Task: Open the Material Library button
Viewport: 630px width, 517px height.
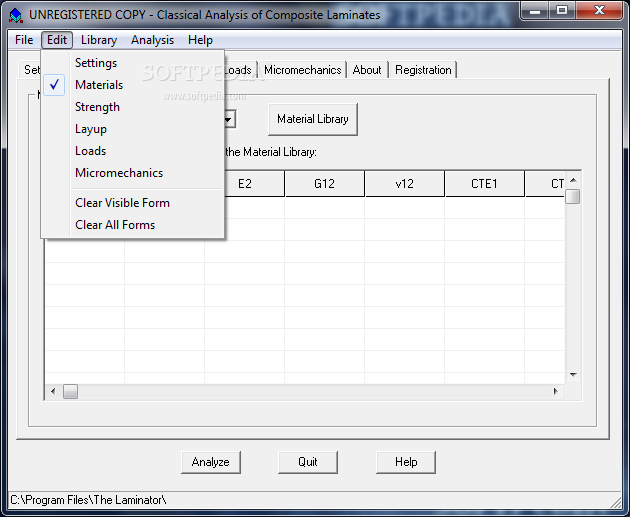Action: tap(313, 119)
